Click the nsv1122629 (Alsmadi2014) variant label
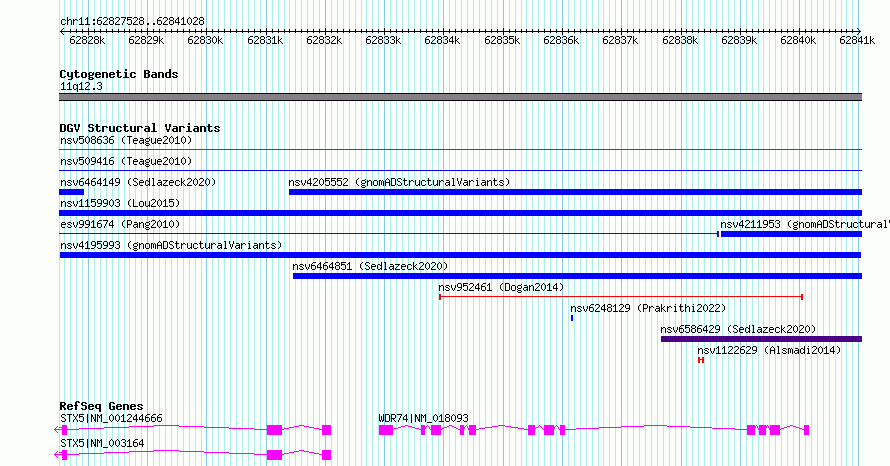Screen dimensions: 890x466 click(769, 350)
